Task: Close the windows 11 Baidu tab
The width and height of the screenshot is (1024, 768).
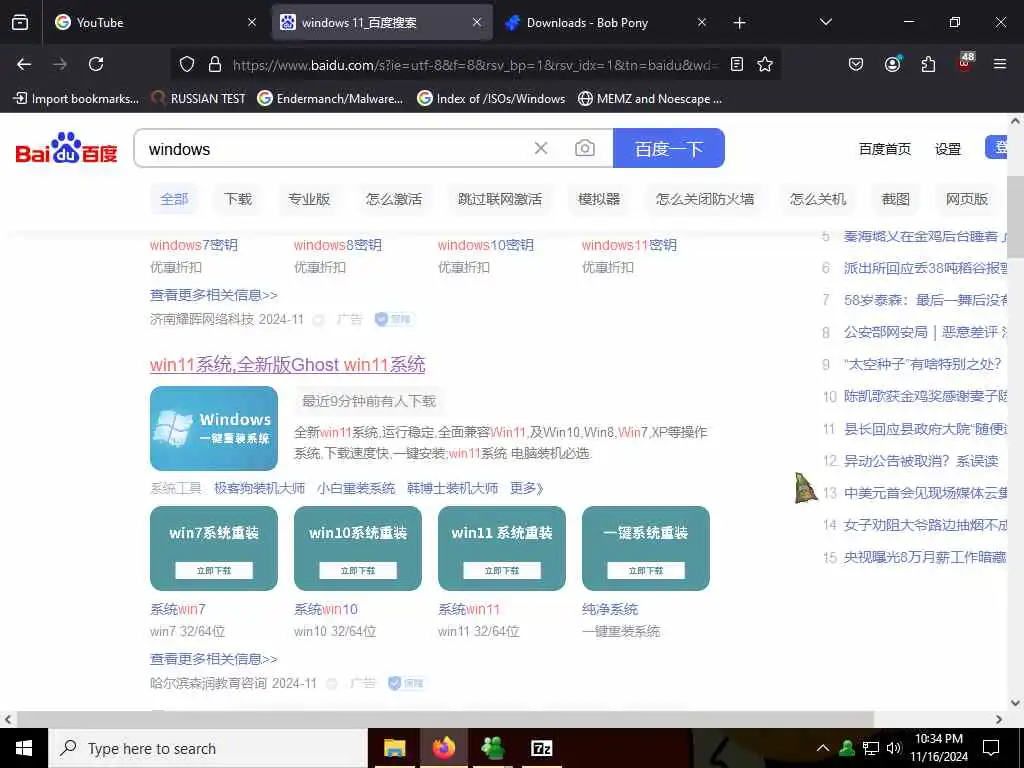Action: 477,22
